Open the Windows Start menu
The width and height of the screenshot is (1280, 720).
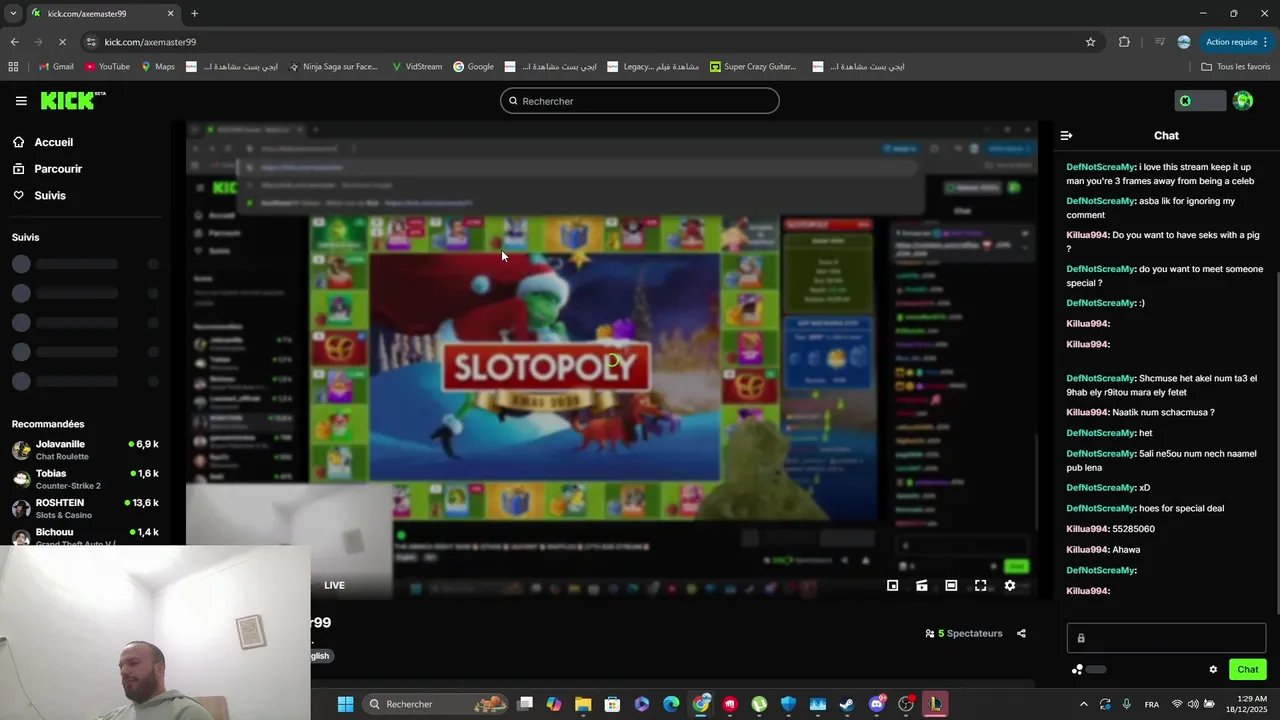point(345,704)
